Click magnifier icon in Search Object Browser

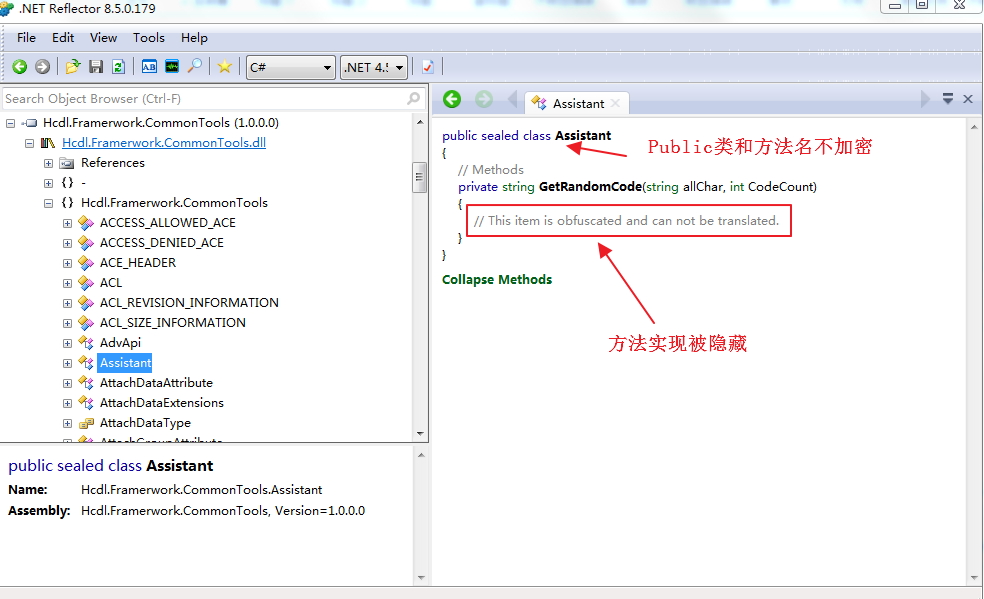[413, 98]
